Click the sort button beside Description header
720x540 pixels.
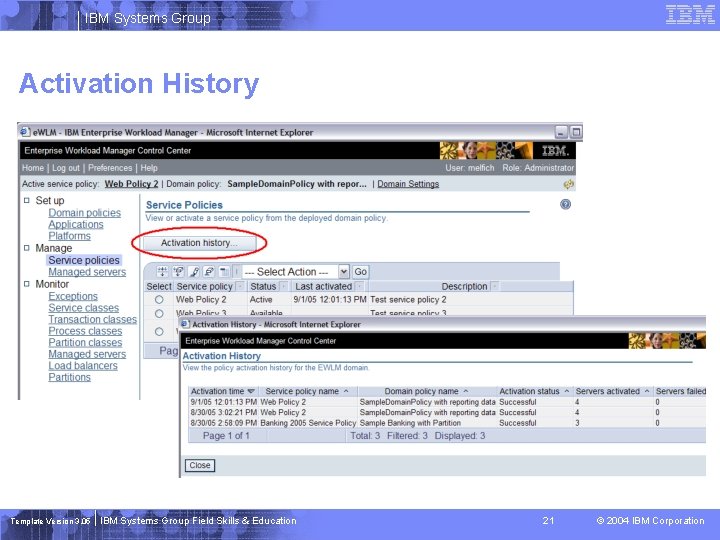click(495, 287)
